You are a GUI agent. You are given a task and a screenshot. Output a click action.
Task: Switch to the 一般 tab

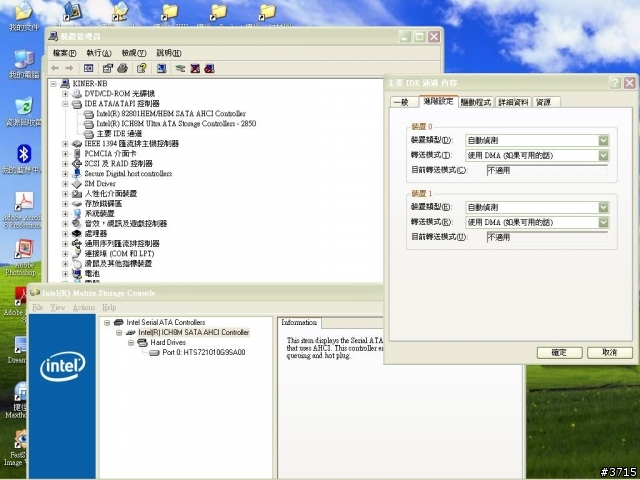click(x=404, y=102)
